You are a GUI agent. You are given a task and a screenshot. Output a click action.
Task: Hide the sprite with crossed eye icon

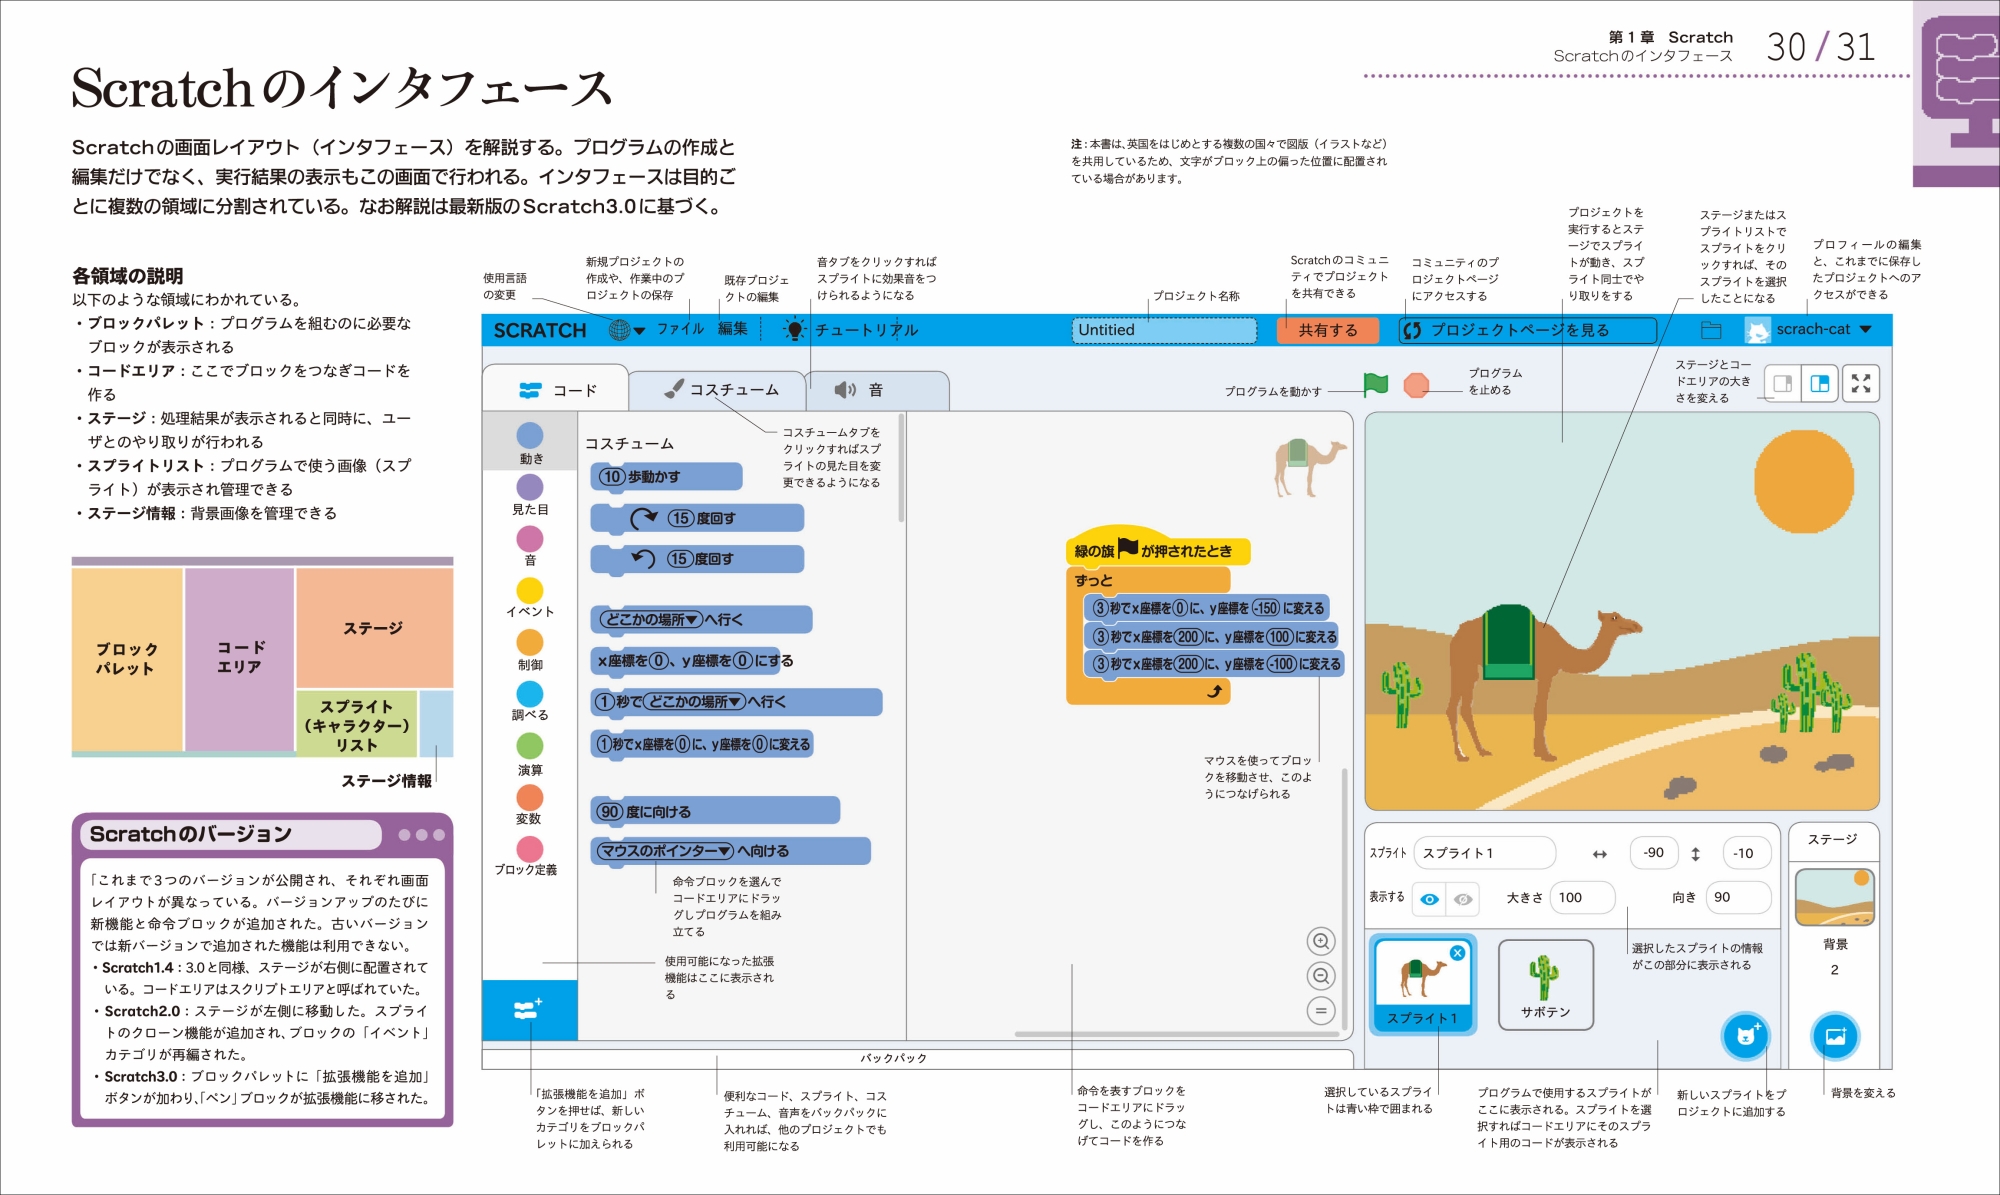tap(1463, 899)
